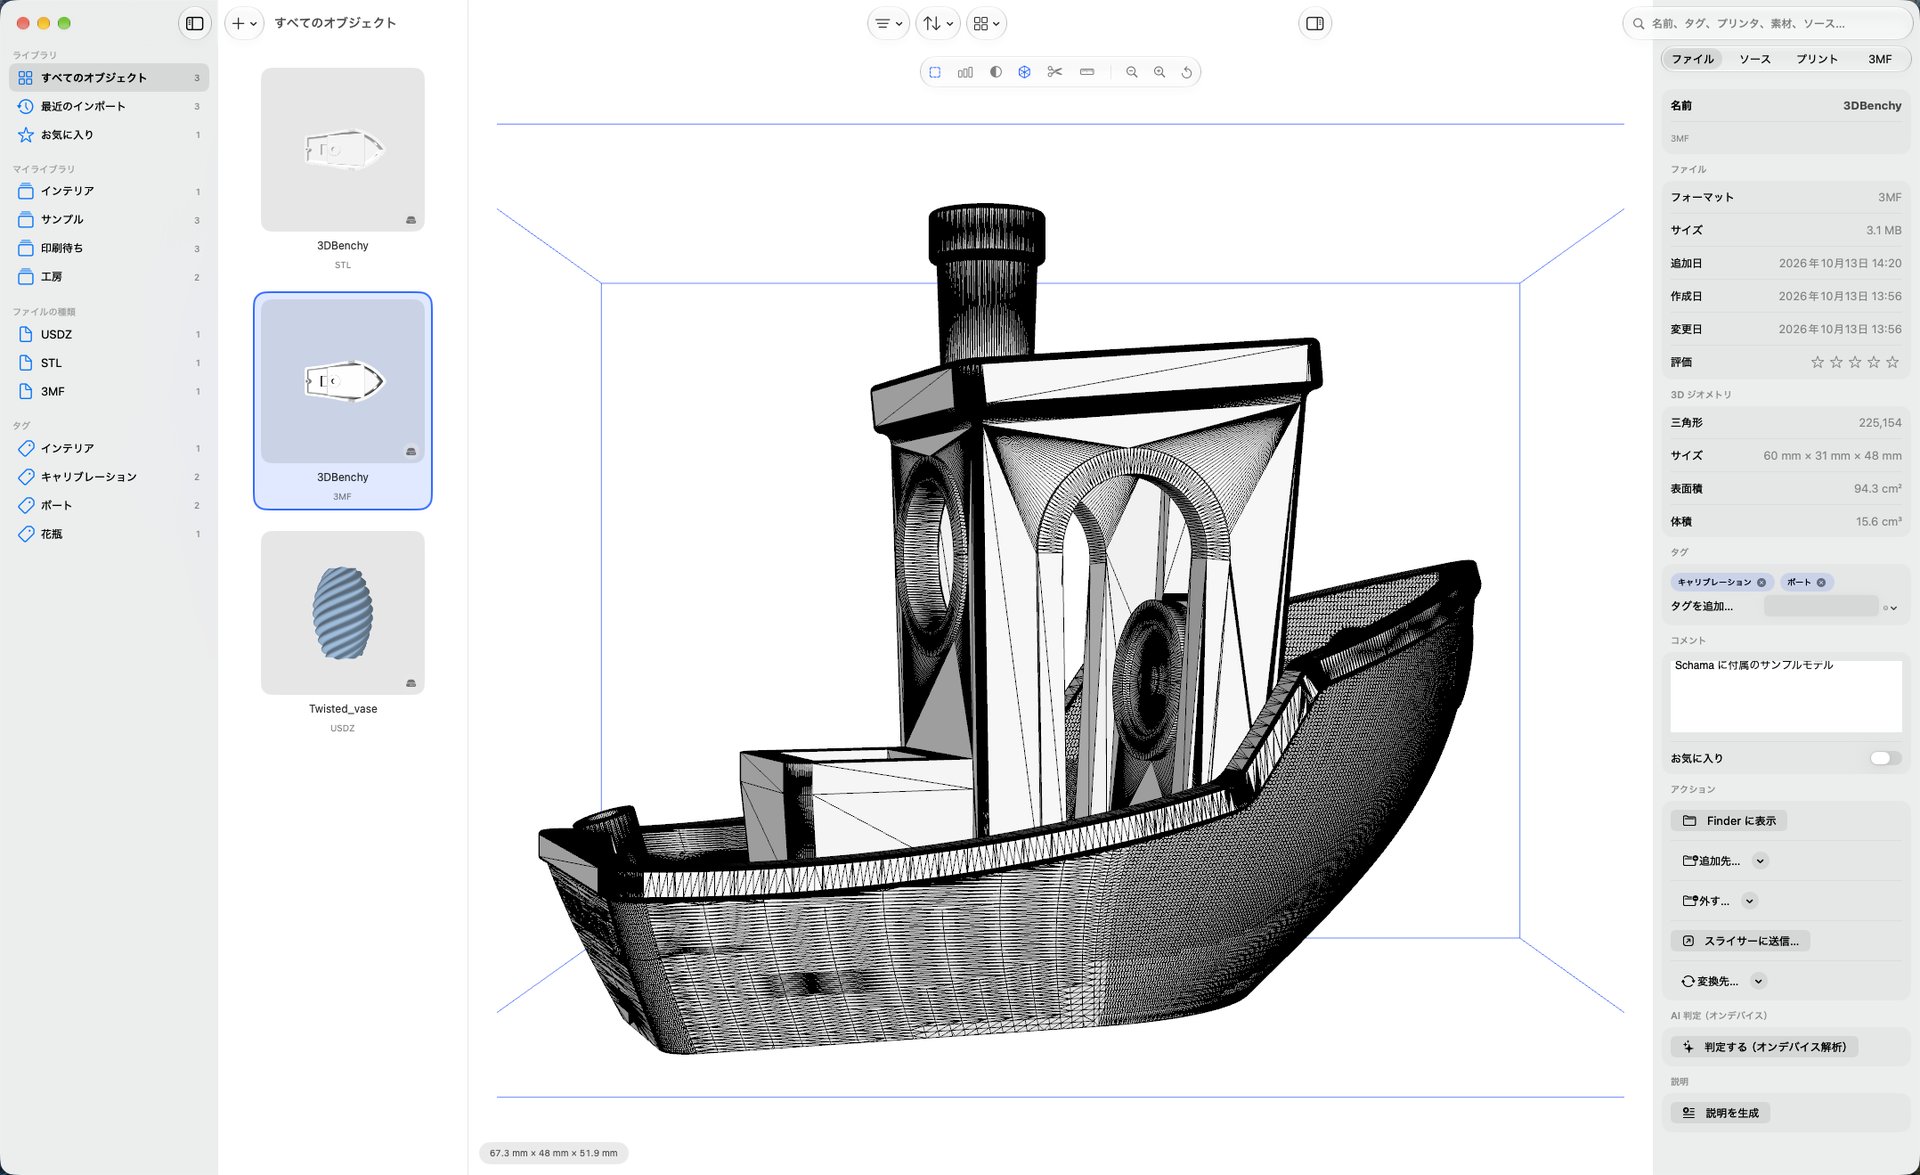The image size is (1920, 1175).
Task: Activate the ruler measurement tool
Action: point(1087,72)
